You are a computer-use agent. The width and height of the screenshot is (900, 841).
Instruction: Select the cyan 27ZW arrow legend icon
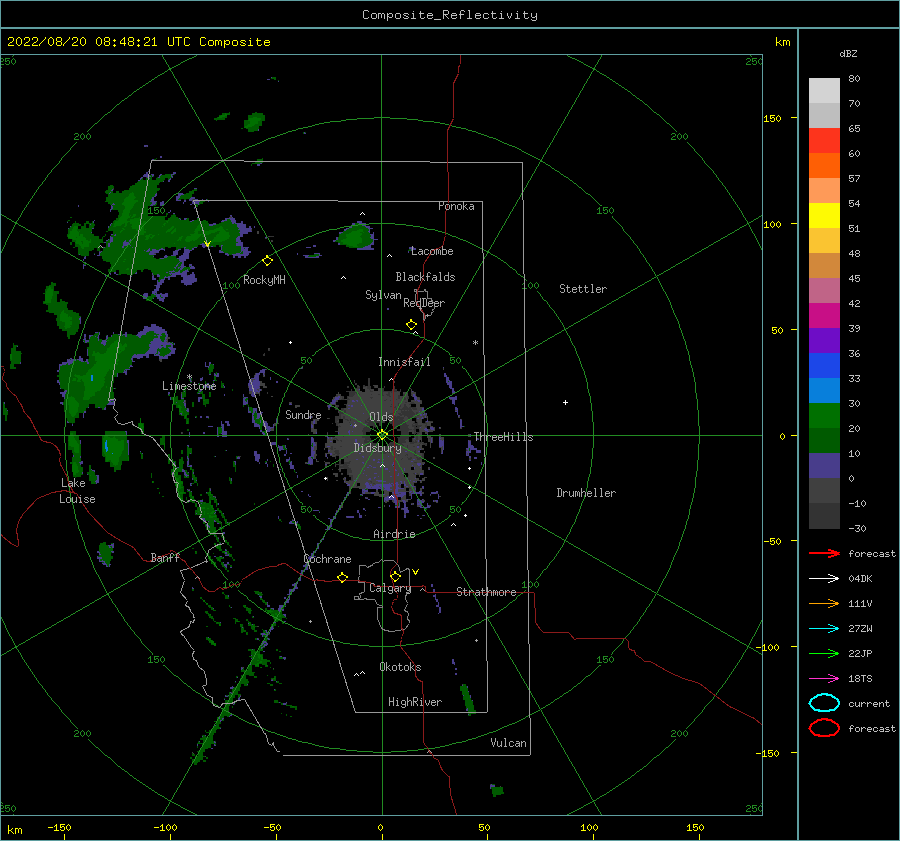(x=824, y=629)
